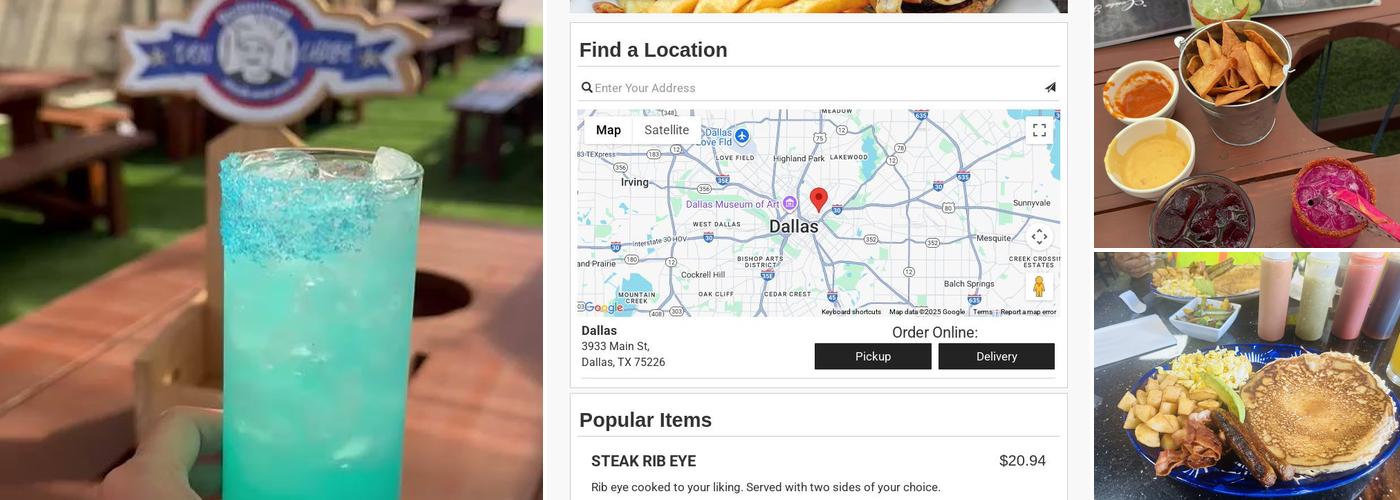Open the map Terms link

[983, 312]
